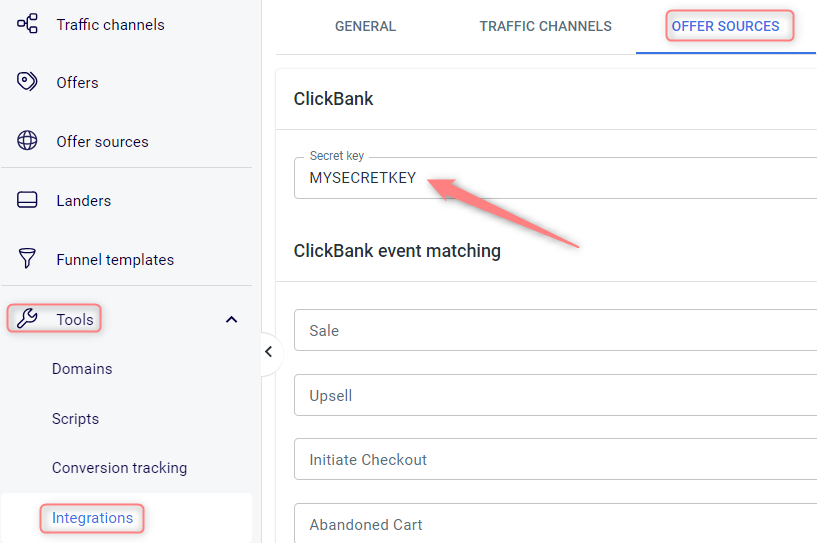Click the Tools wrench icon
This screenshot has height=543, width=817.
coord(27,318)
